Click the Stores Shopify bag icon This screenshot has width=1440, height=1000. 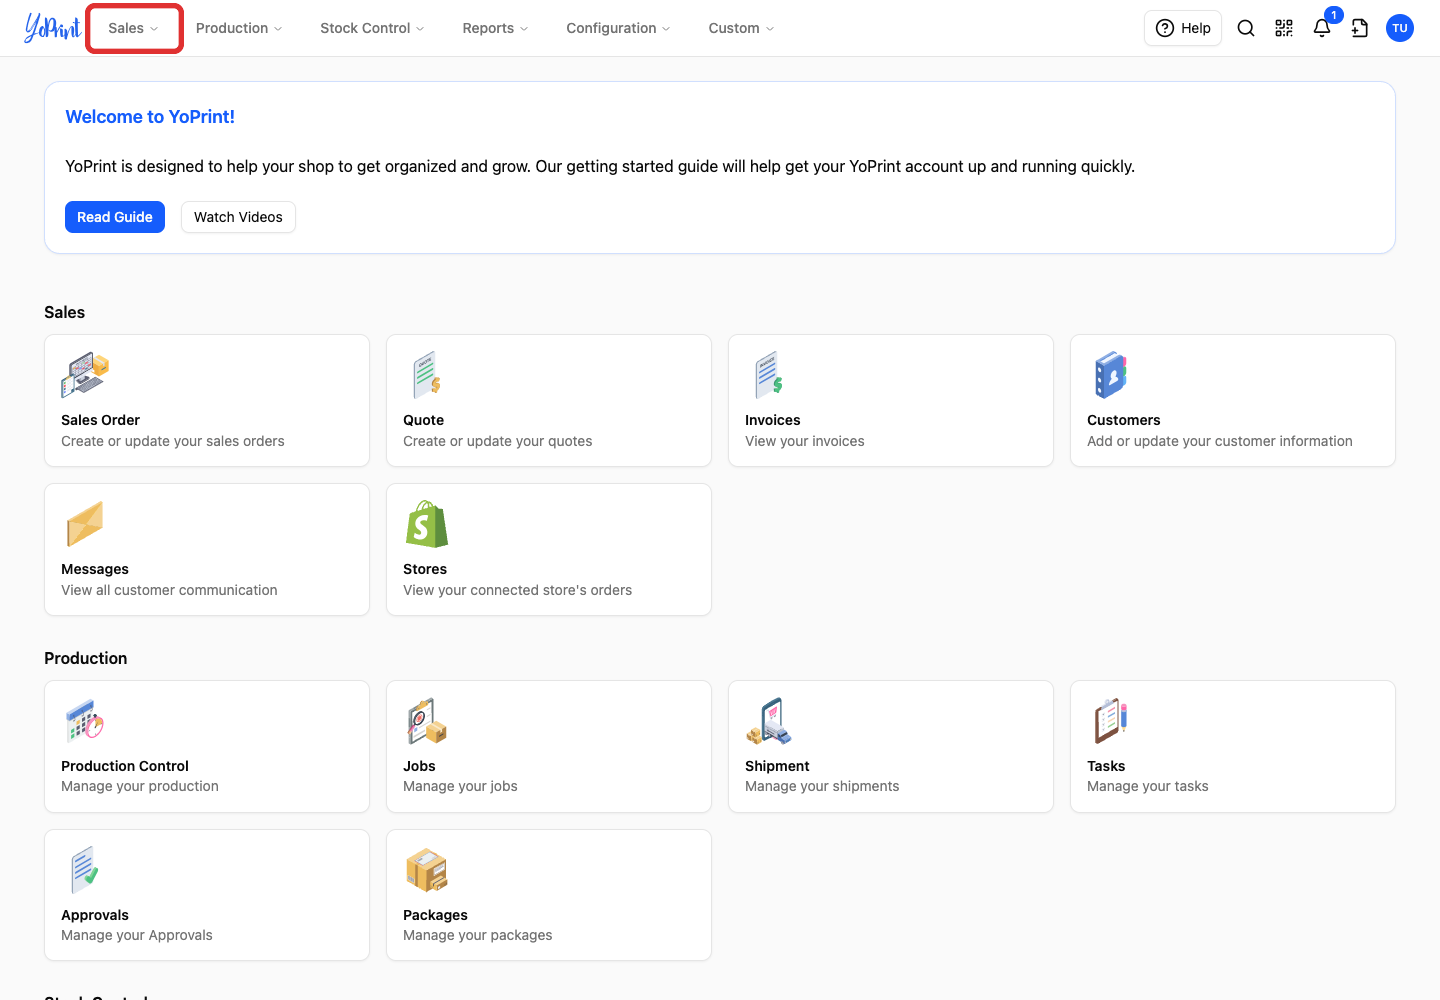(427, 524)
